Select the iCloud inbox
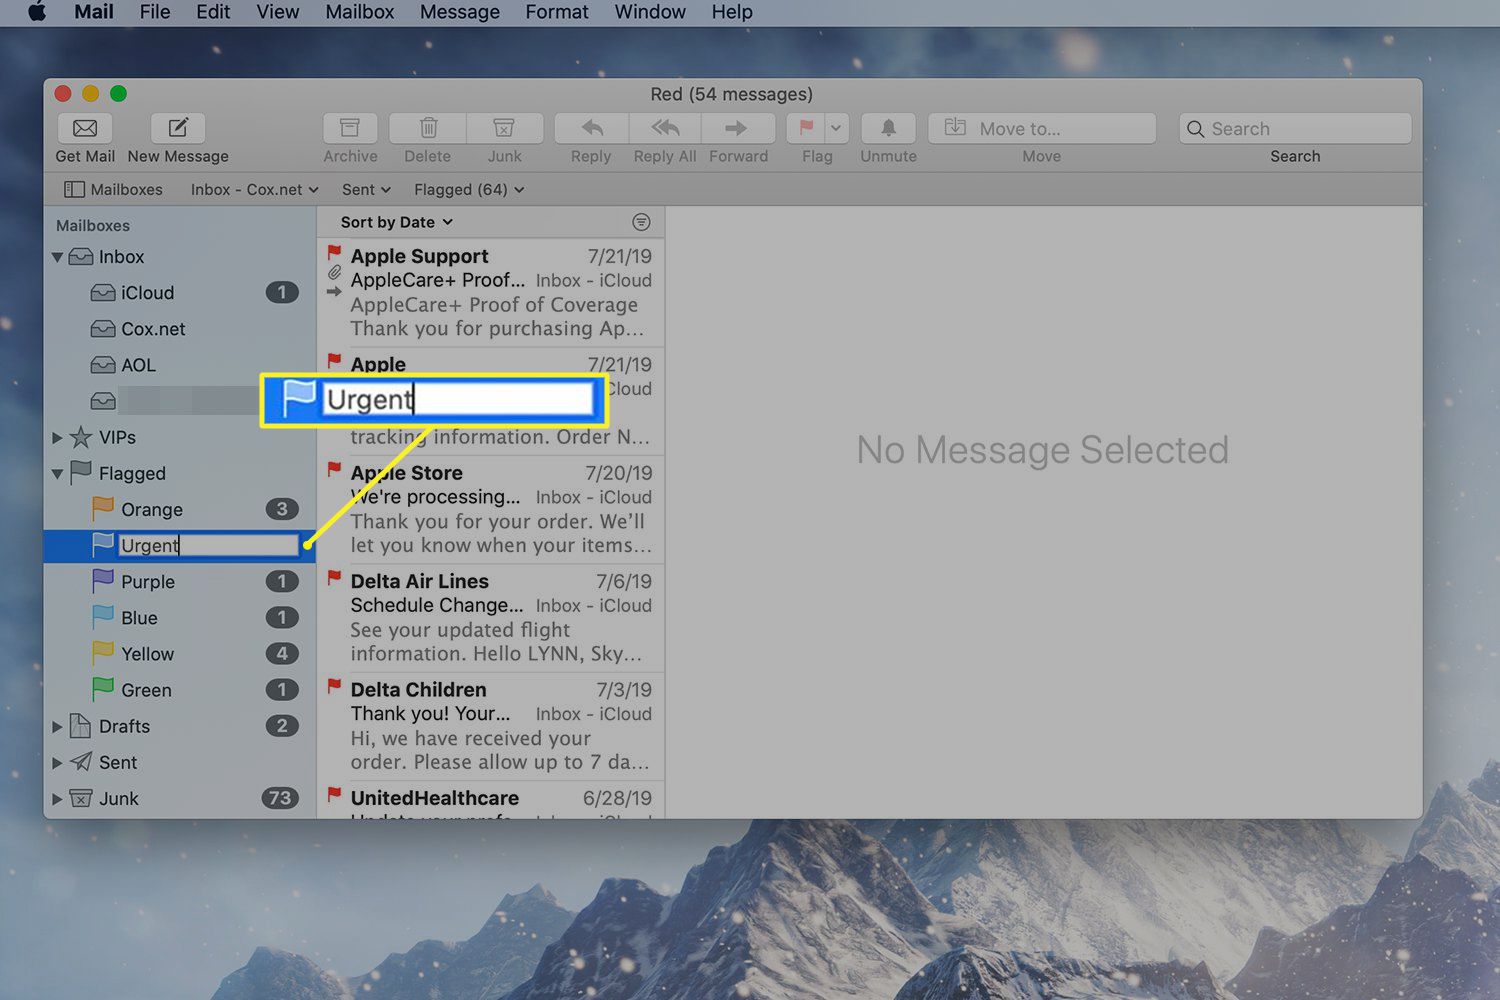Viewport: 1500px width, 1000px height. click(180, 293)
